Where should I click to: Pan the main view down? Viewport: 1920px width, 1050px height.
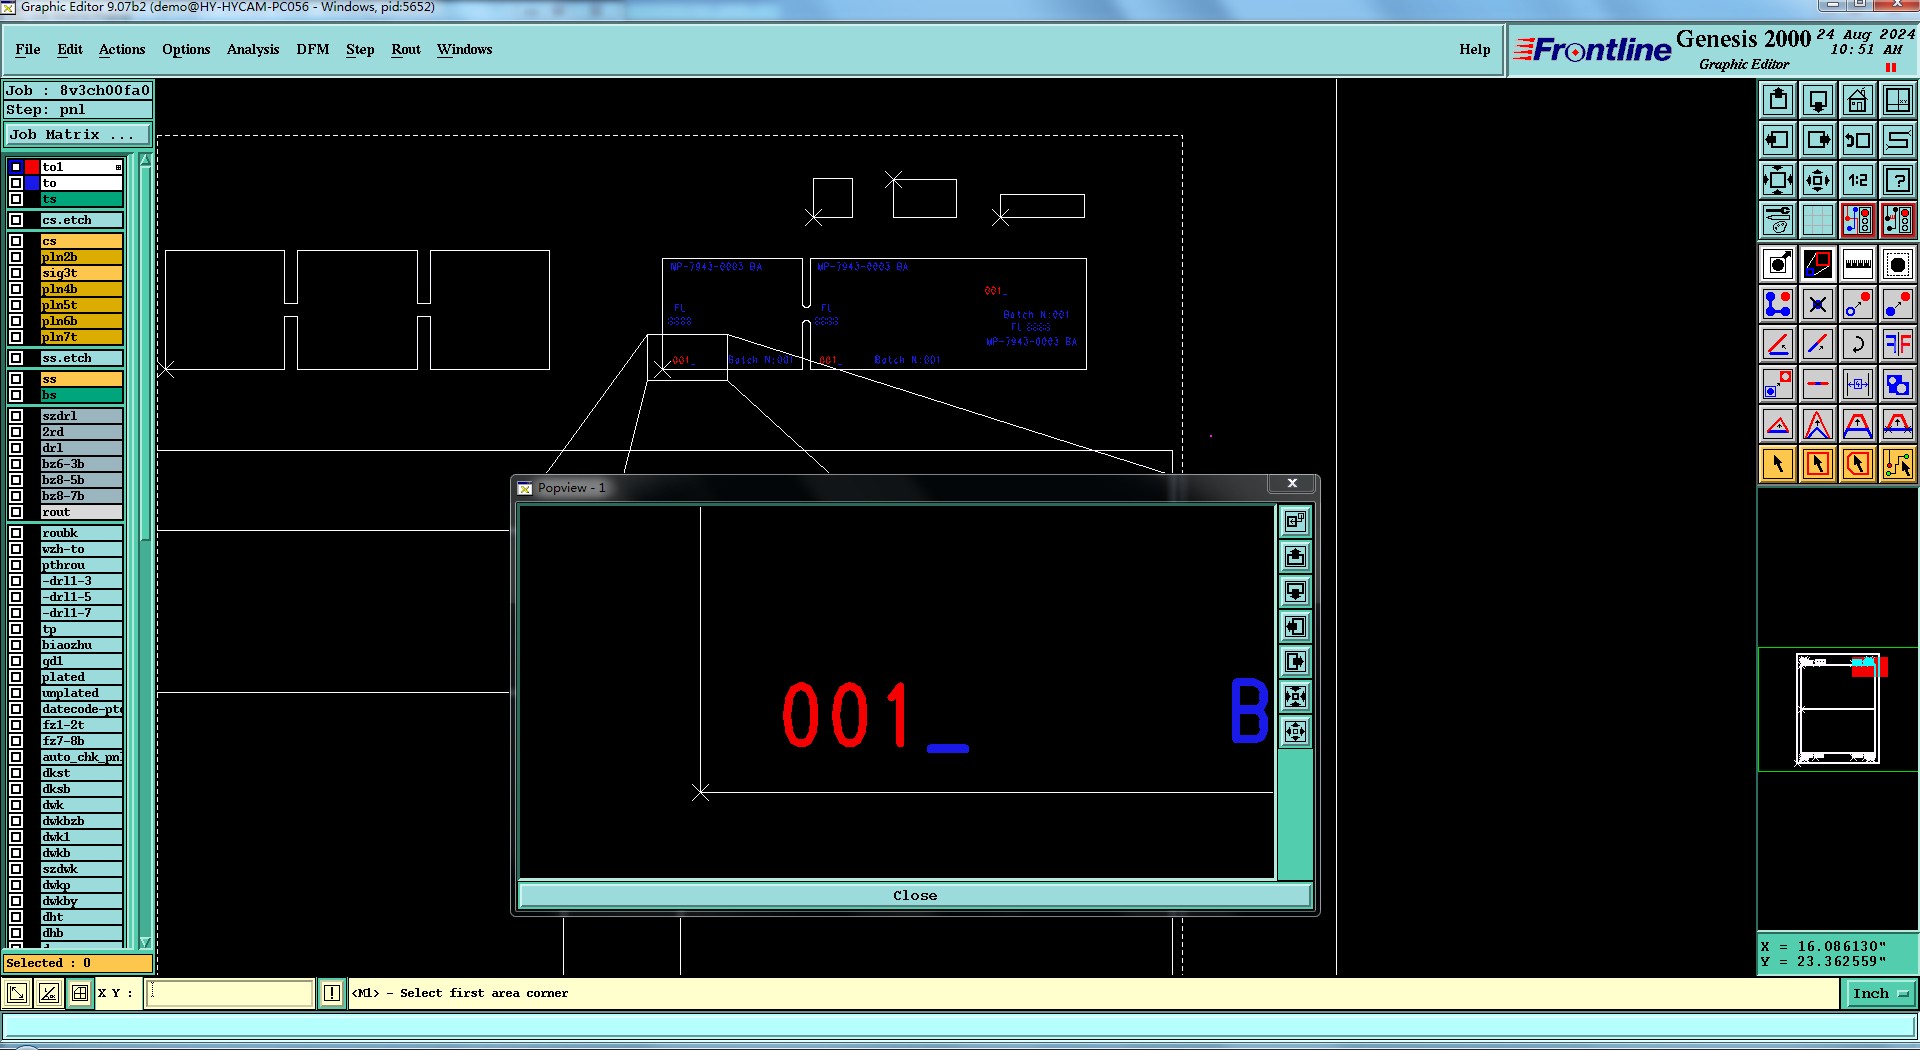tap(1818, 100)
